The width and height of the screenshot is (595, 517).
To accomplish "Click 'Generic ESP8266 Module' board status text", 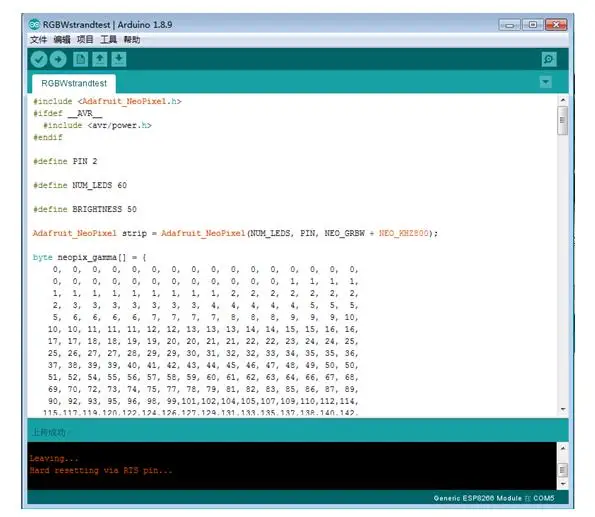I will [478, 498].
